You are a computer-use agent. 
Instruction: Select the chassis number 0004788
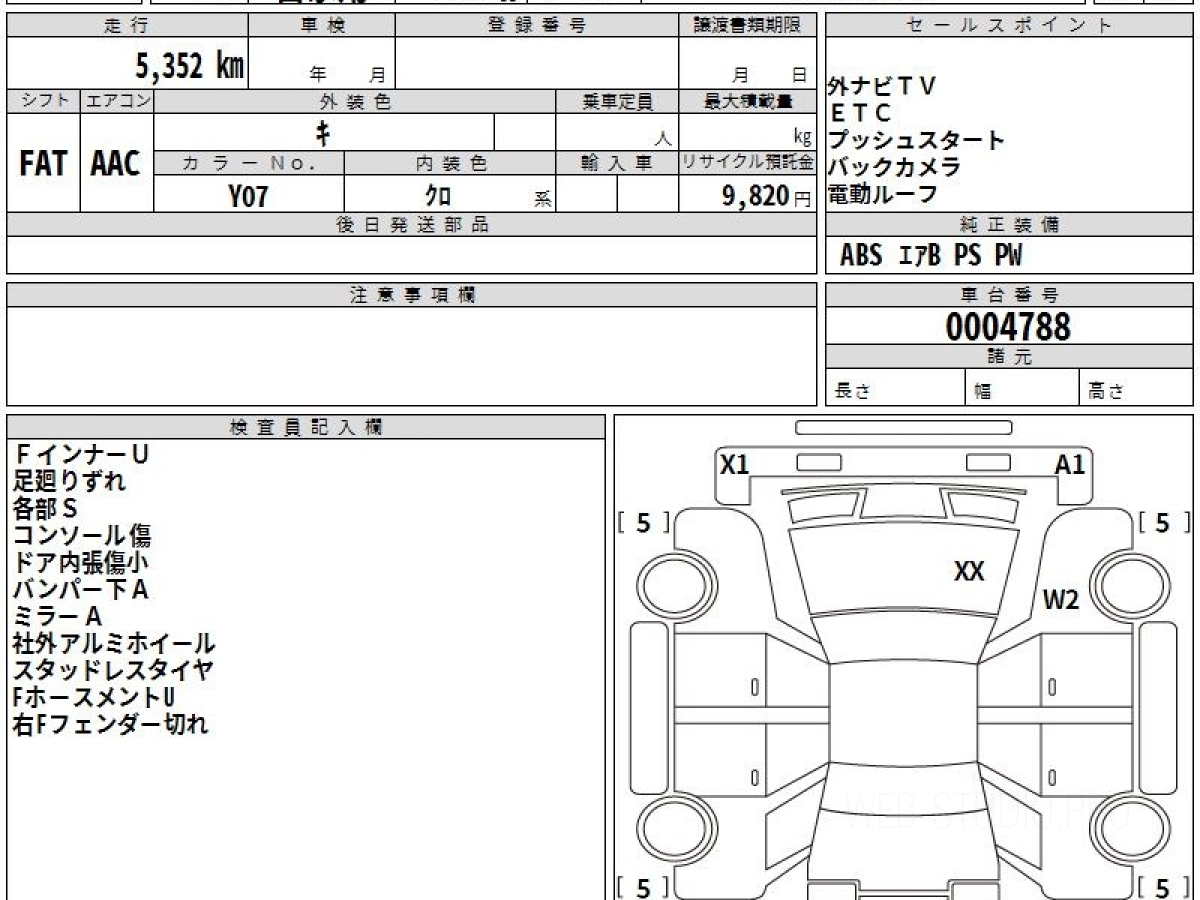coord(1008,327)
